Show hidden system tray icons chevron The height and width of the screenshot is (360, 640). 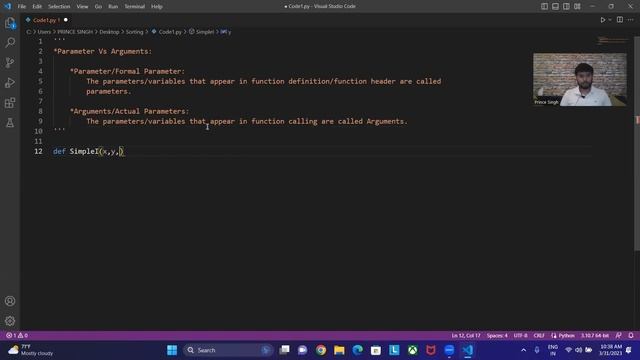(523, 350)
